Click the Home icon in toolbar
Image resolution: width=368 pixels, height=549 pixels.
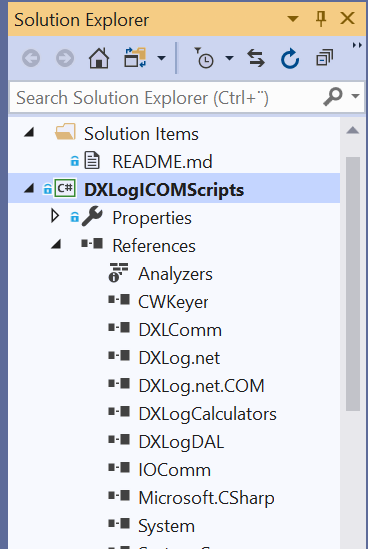(99, 58)
